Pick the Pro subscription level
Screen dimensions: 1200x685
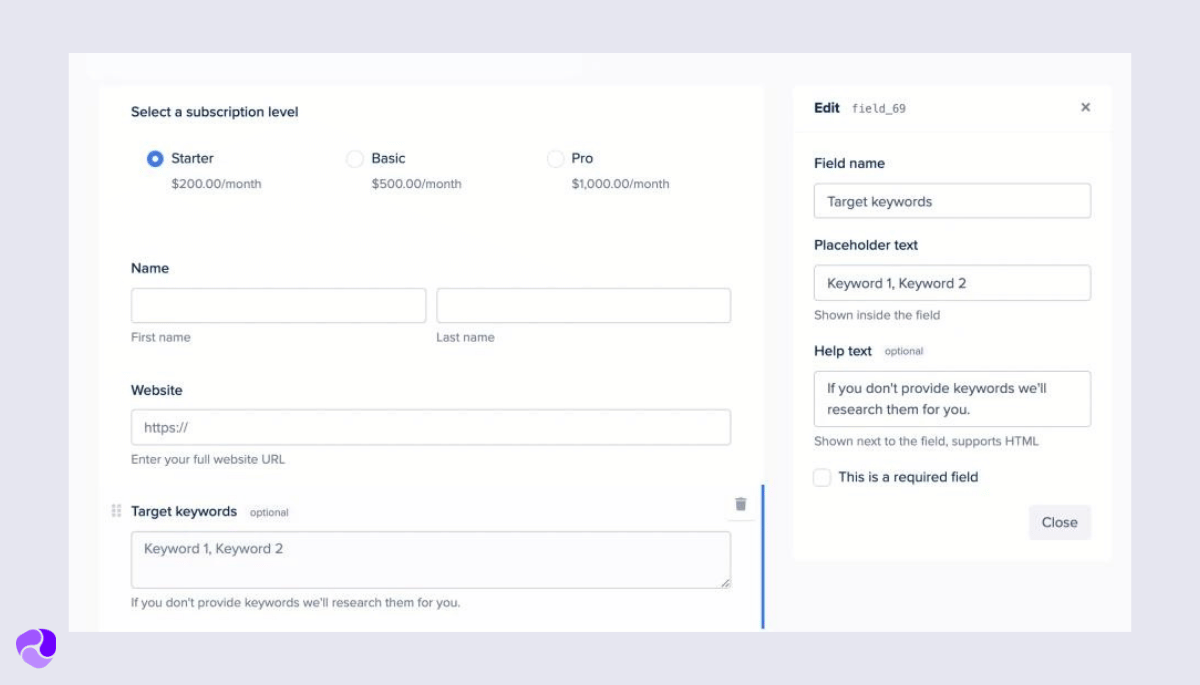click(556, 158)
